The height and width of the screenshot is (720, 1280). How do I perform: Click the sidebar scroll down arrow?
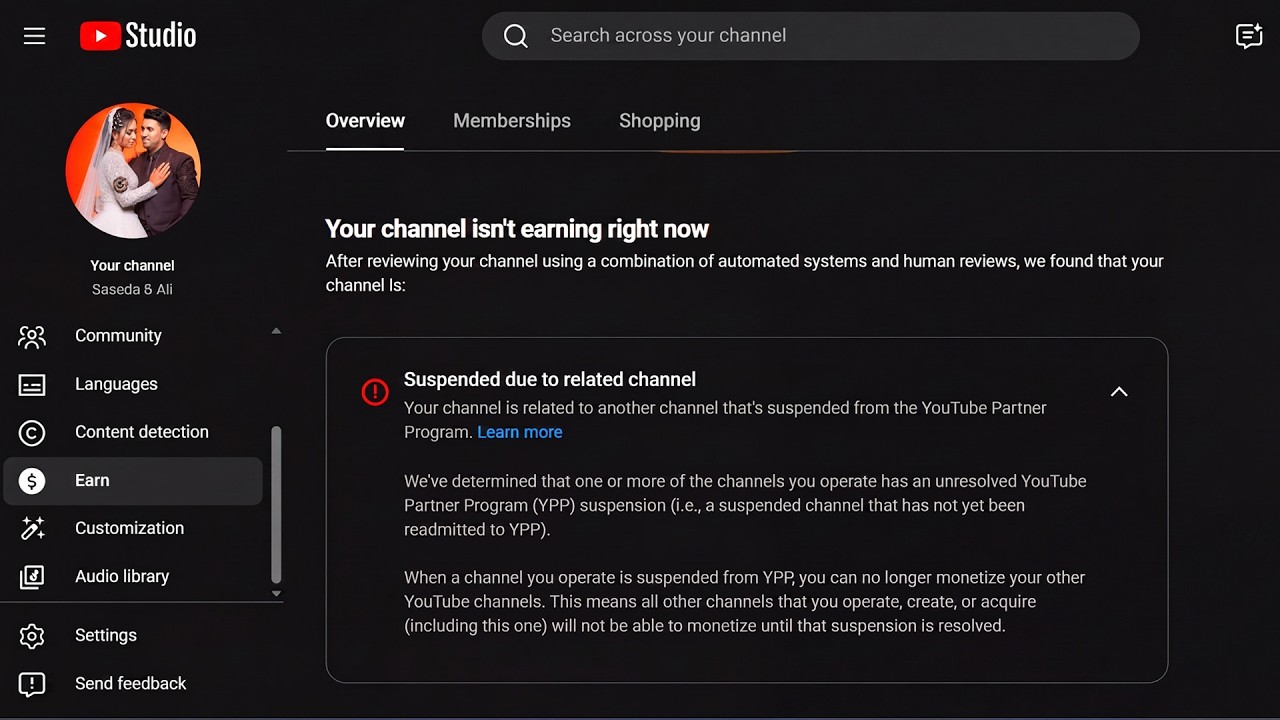click(277, 593)
